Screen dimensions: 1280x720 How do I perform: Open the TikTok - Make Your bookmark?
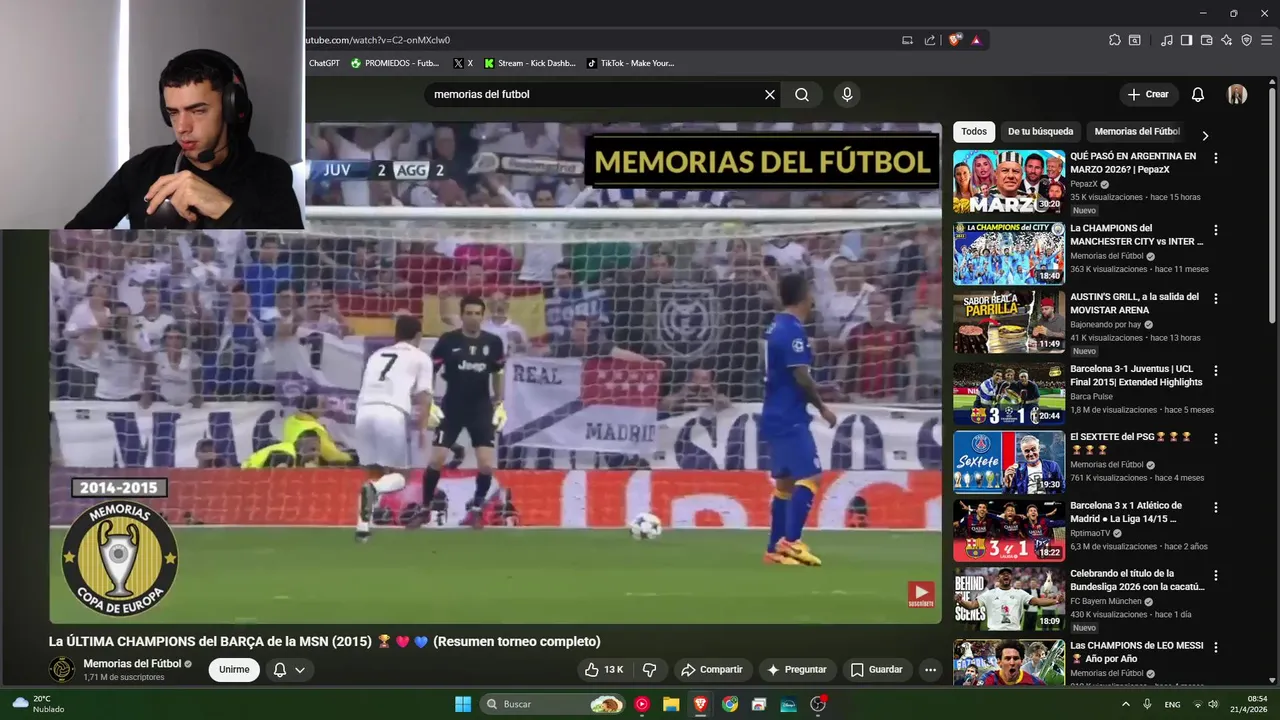(631, 63)
